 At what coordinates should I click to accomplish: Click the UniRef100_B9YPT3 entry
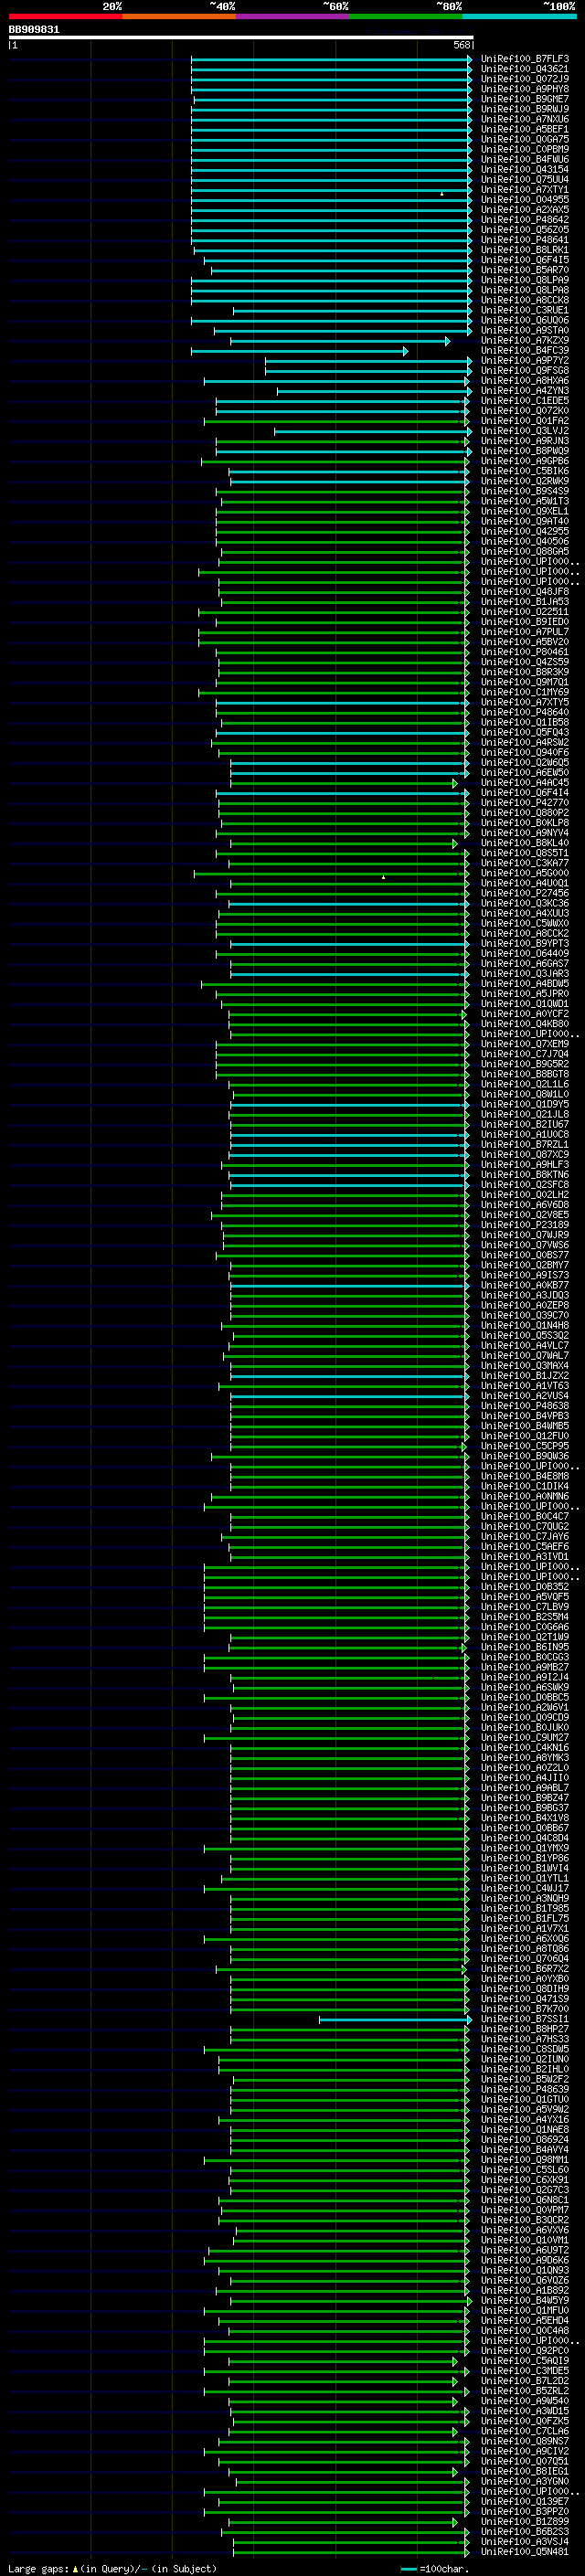coord(524,943)
